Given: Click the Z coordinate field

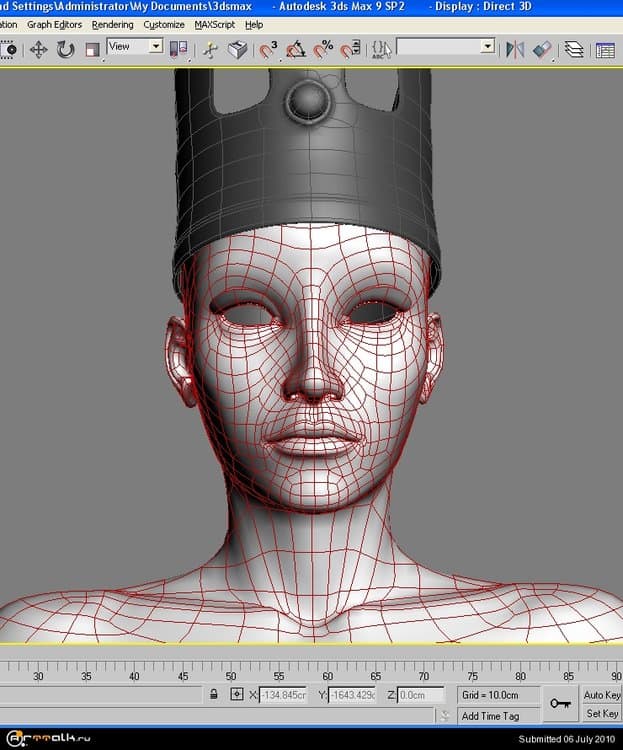Looking at the screenshot, I should pos(421,695).
